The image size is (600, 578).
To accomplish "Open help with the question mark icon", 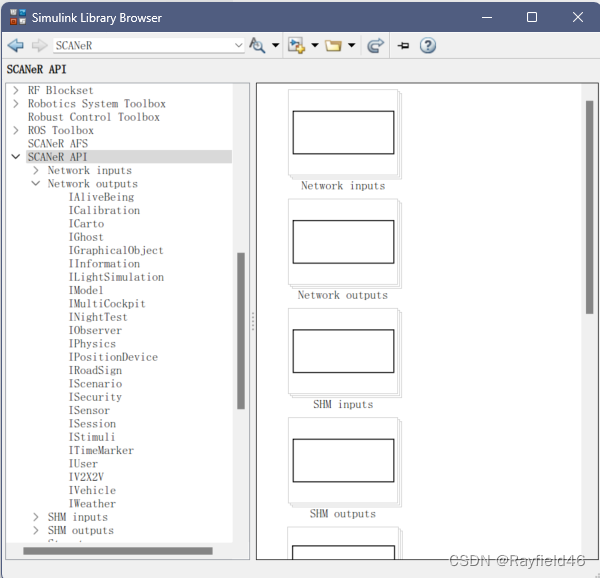I will coord(428,46).
